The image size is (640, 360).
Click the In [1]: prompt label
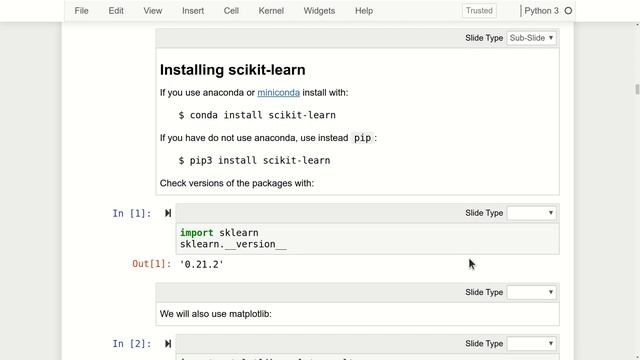(x=132, y=213)
